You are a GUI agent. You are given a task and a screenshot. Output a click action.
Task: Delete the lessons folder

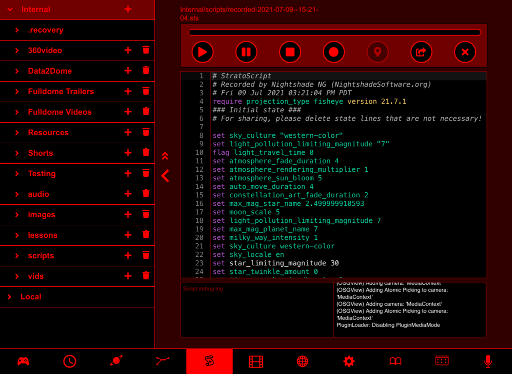(146, 234)
